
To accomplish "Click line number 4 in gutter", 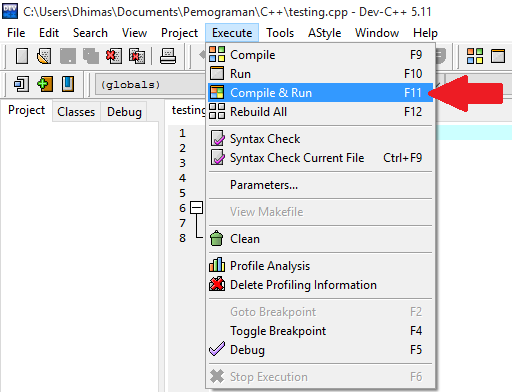I will 182,178.
